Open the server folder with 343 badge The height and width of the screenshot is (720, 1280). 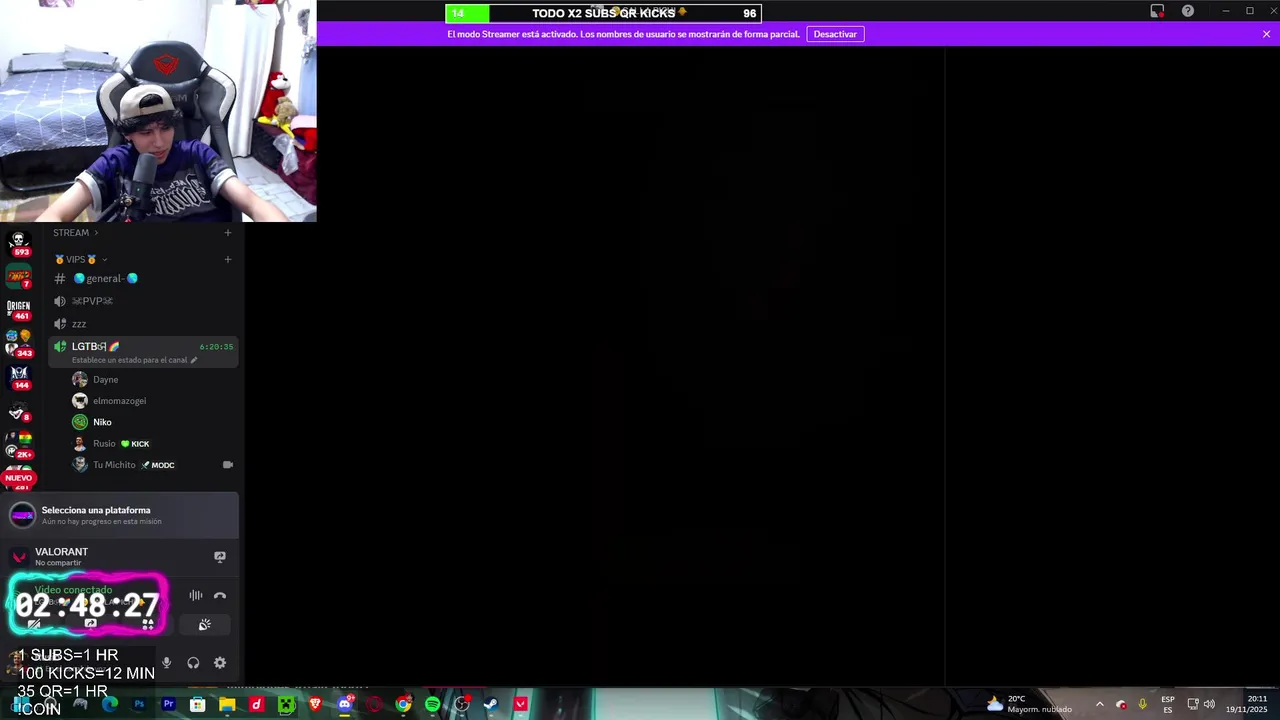18,343
